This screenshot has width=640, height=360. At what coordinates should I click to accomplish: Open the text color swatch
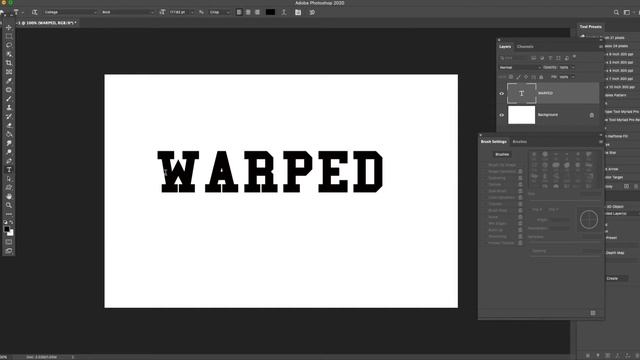click(270, 12)
